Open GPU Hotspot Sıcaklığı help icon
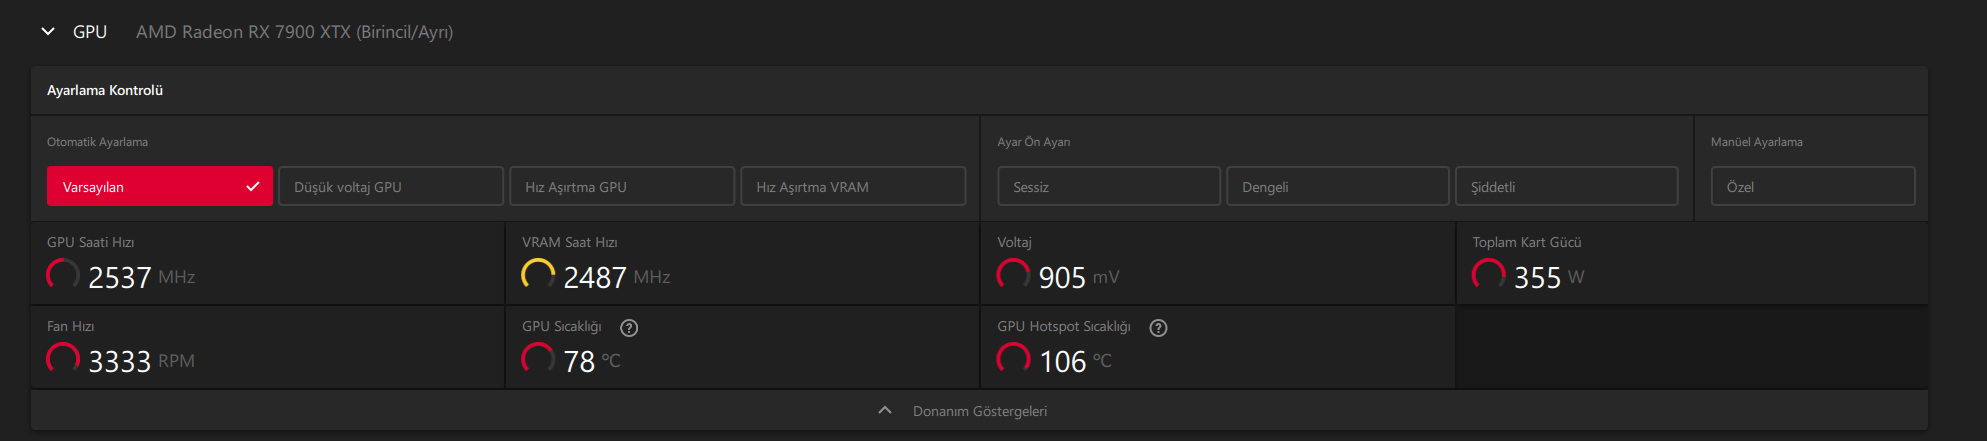This screenshot has width=1987, height=441. click(x=1158, y=328)
